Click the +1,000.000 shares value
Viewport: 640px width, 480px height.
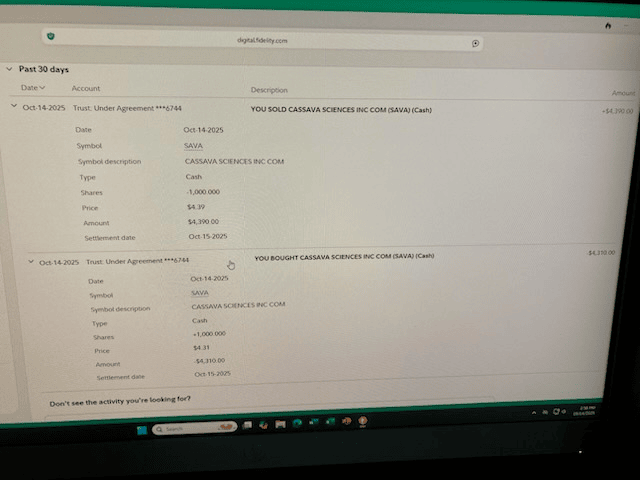pos(209,333)
